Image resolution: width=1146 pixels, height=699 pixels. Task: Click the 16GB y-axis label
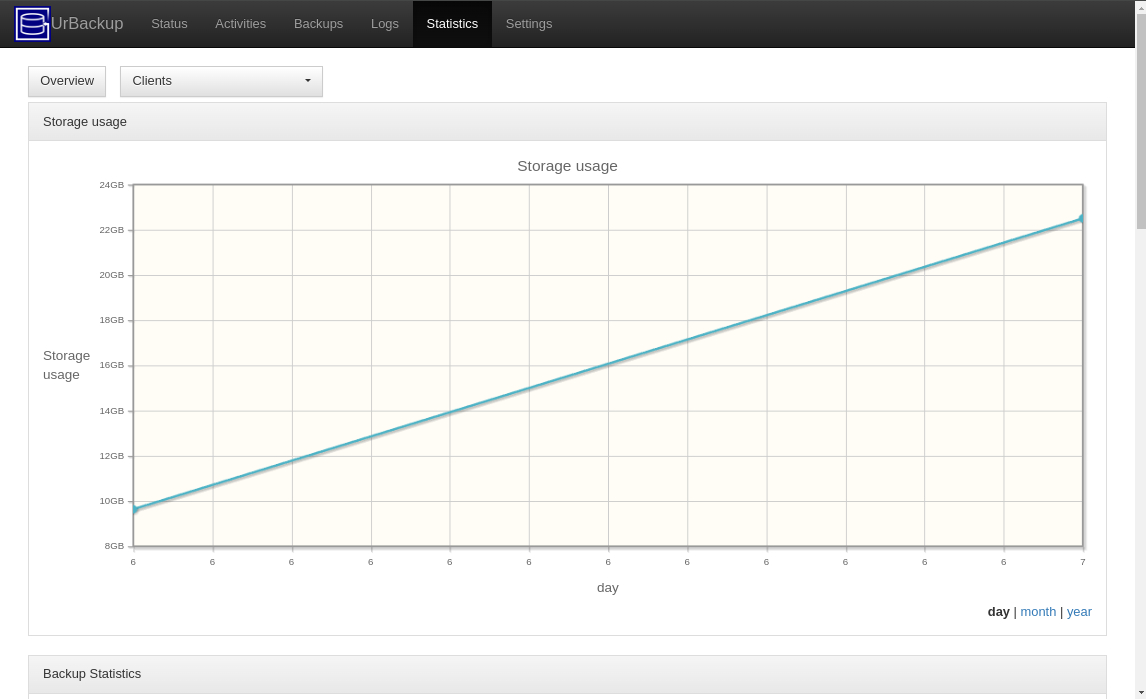point(112,365)
